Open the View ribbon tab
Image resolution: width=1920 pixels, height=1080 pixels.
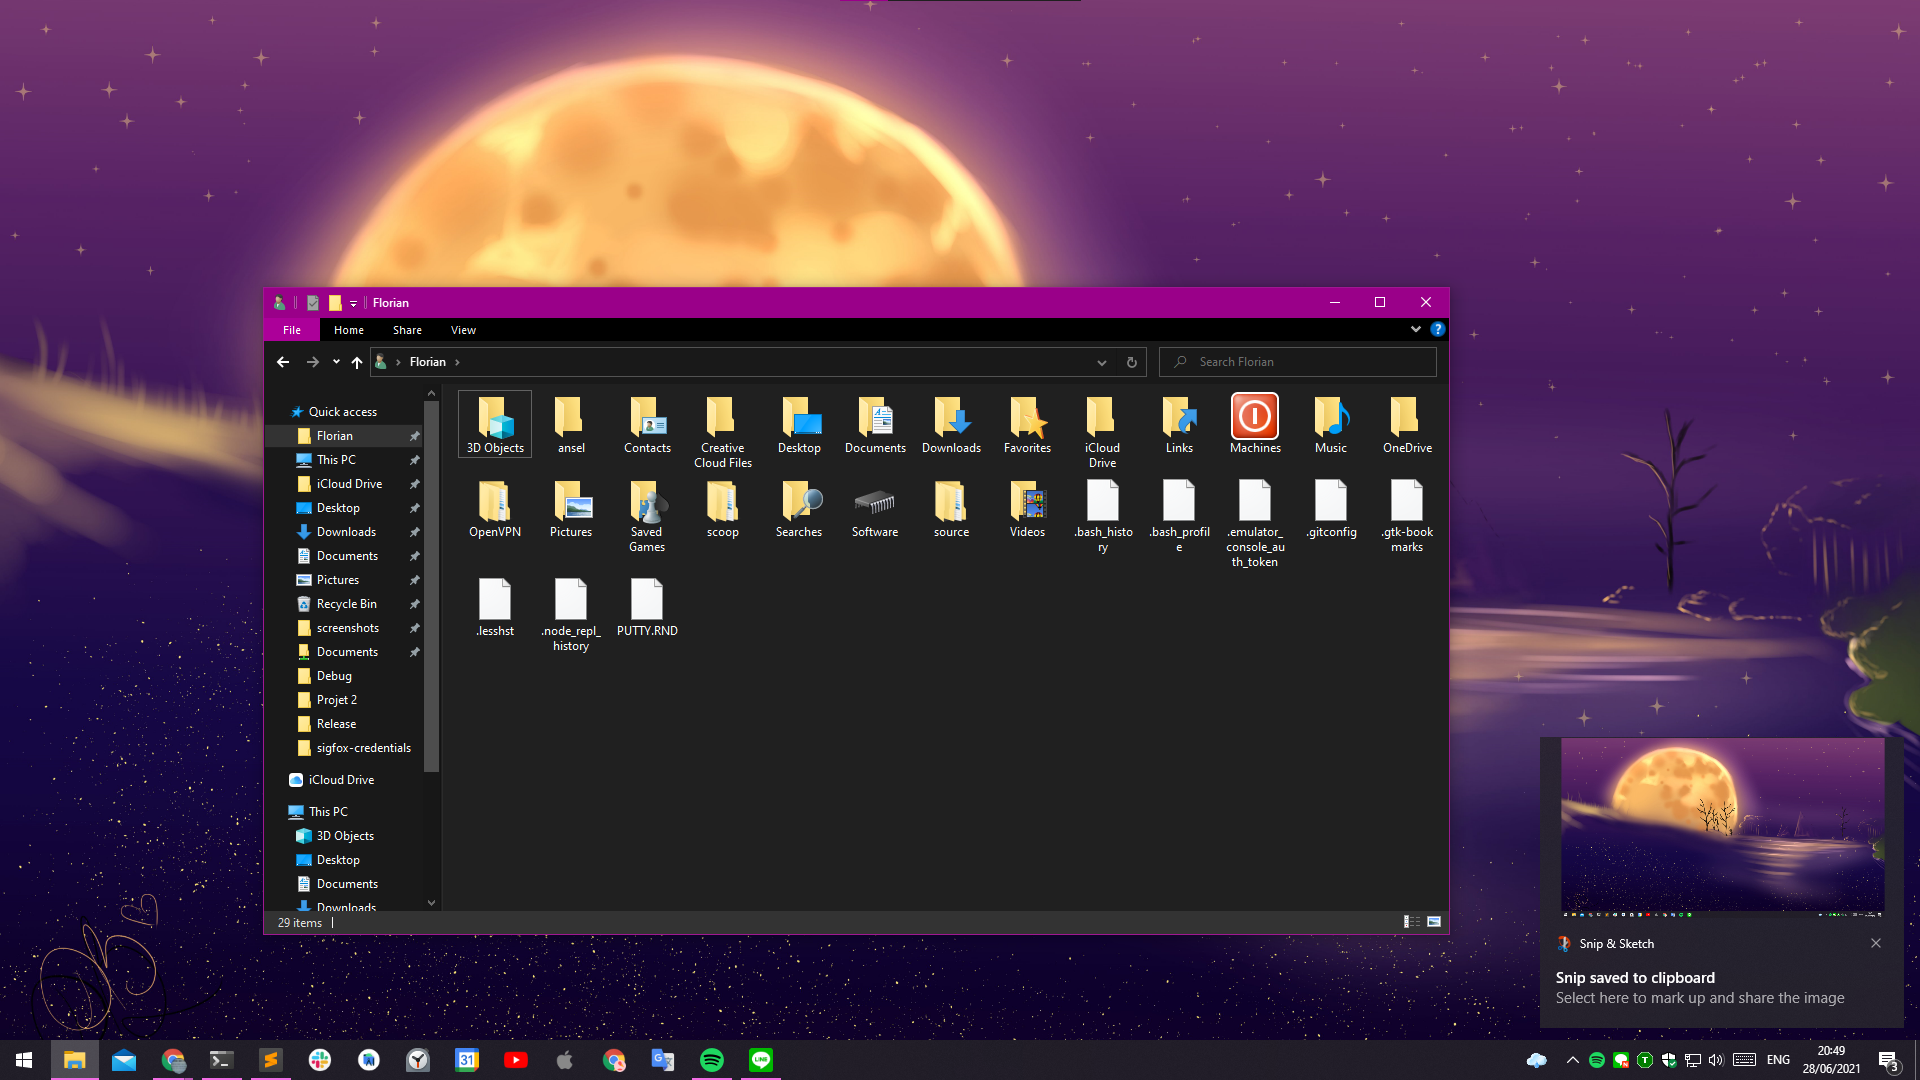462,330
